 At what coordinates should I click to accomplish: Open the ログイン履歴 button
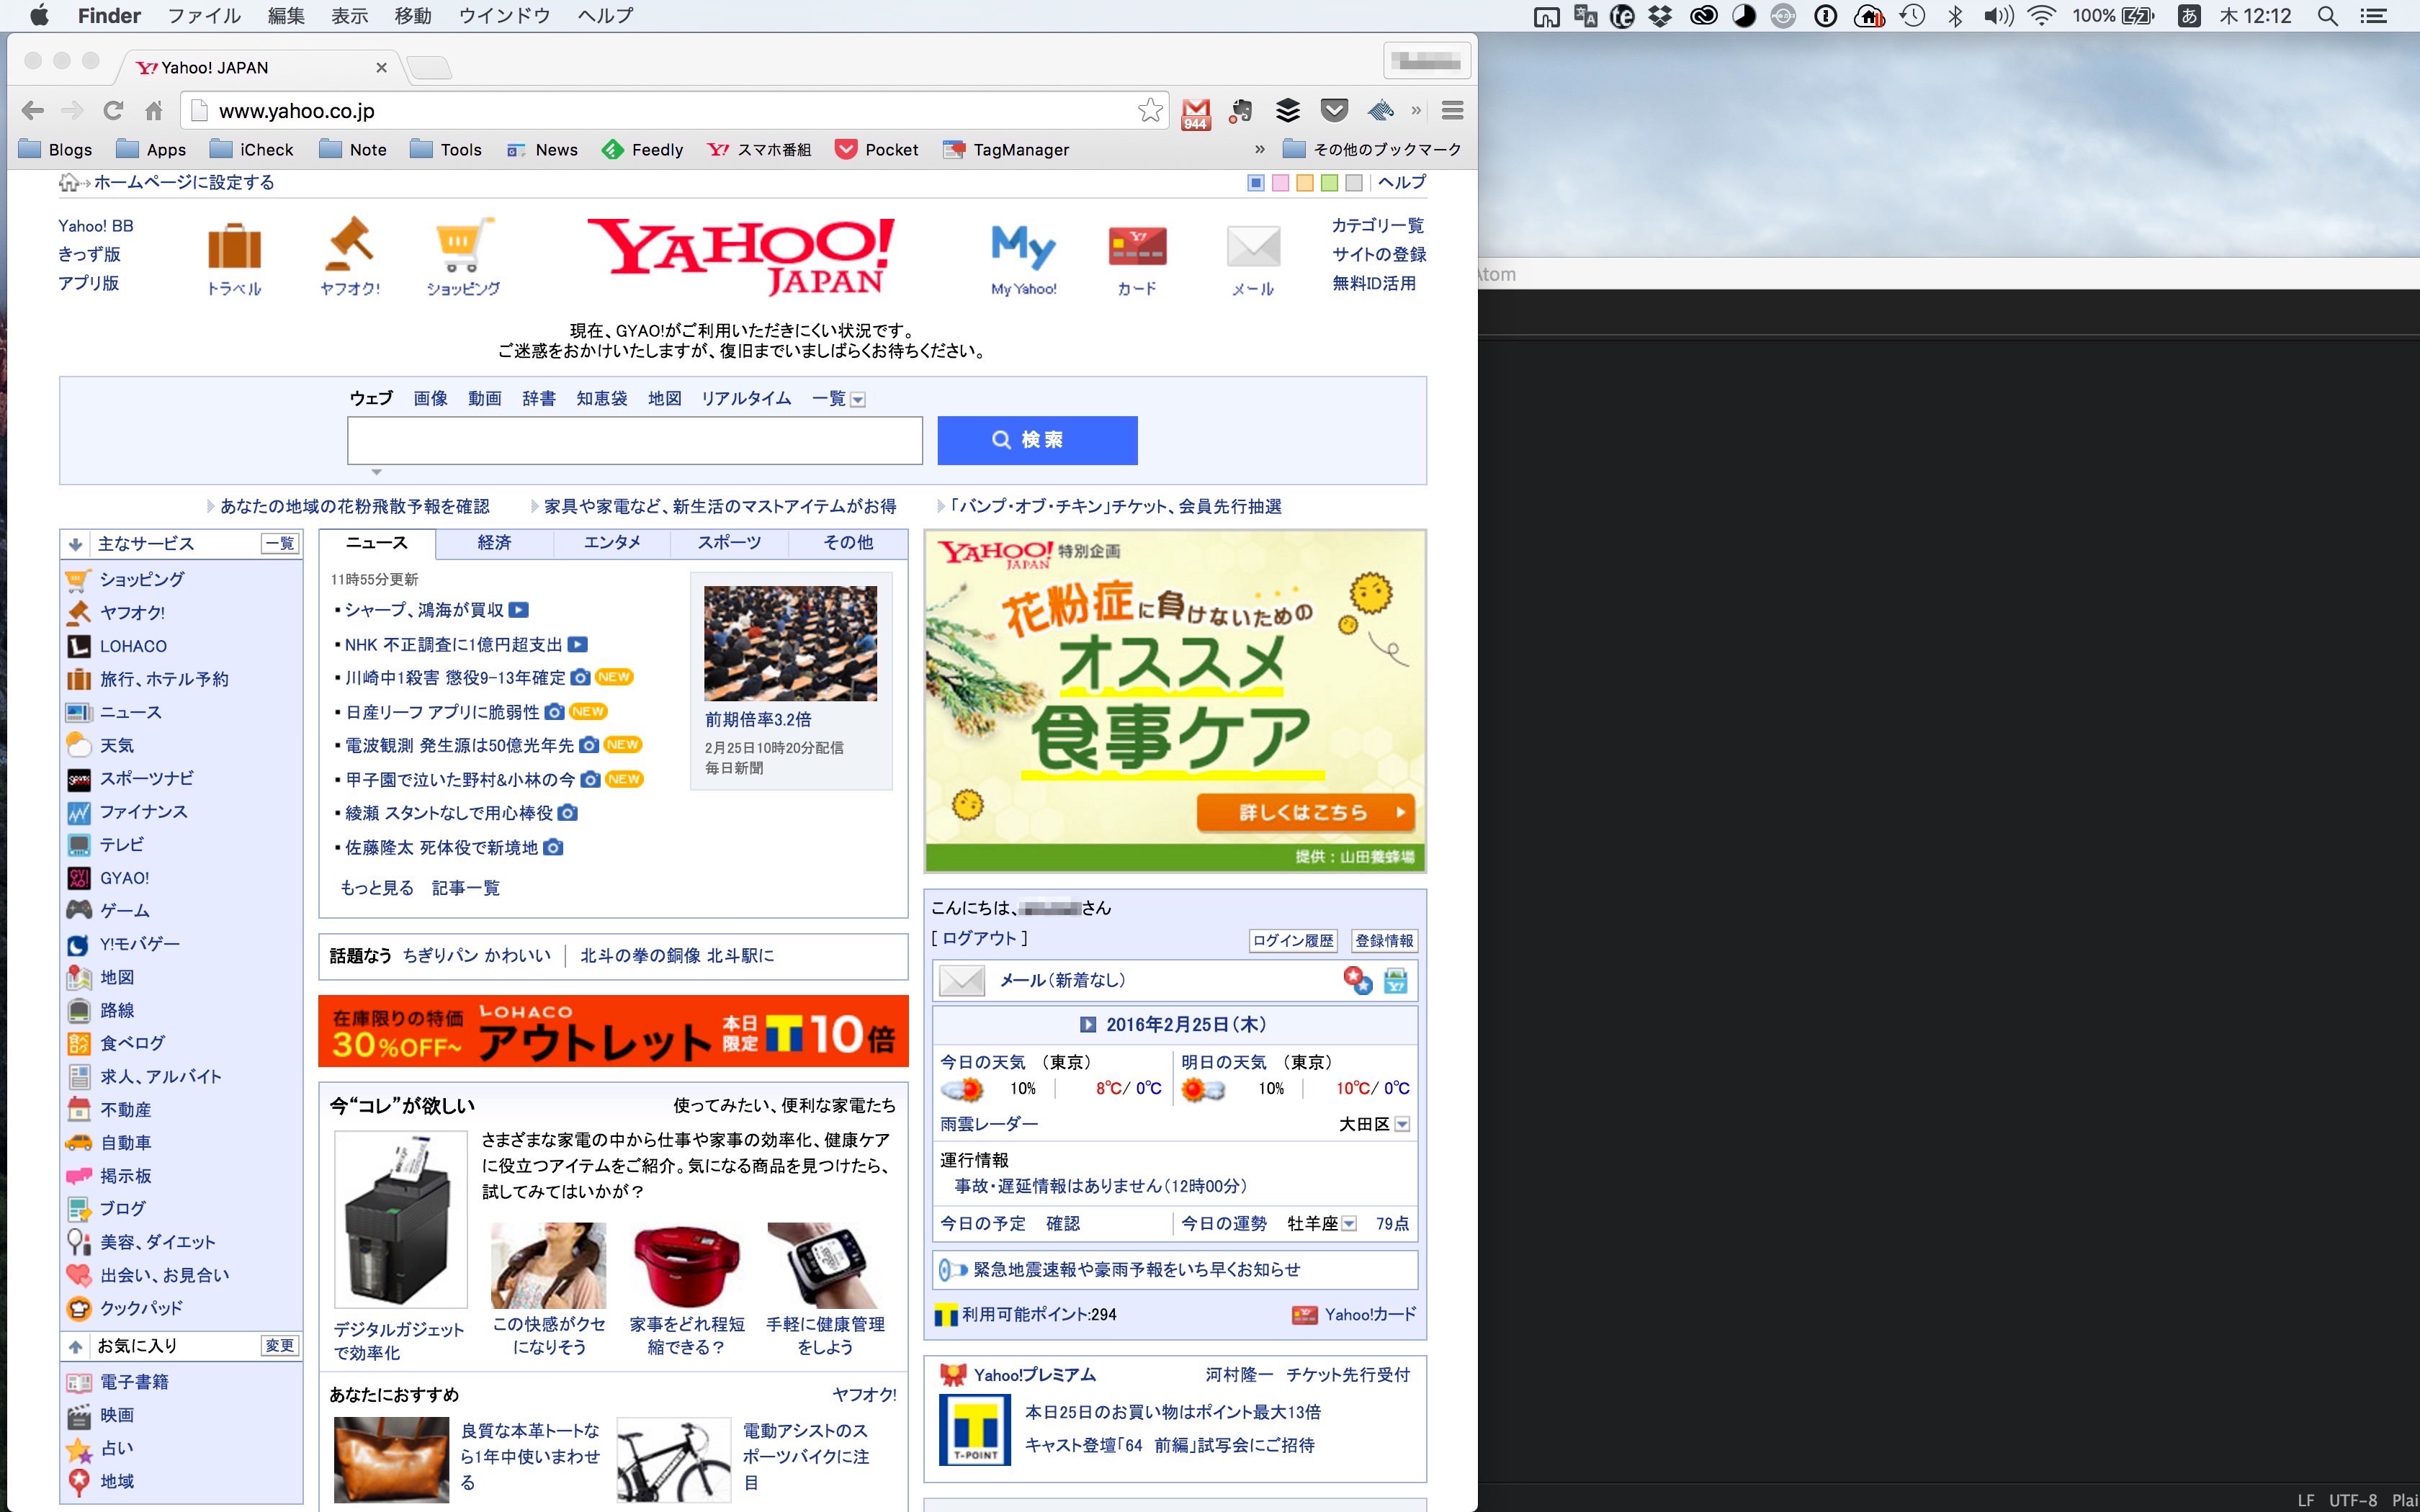tap(1293, 940)
